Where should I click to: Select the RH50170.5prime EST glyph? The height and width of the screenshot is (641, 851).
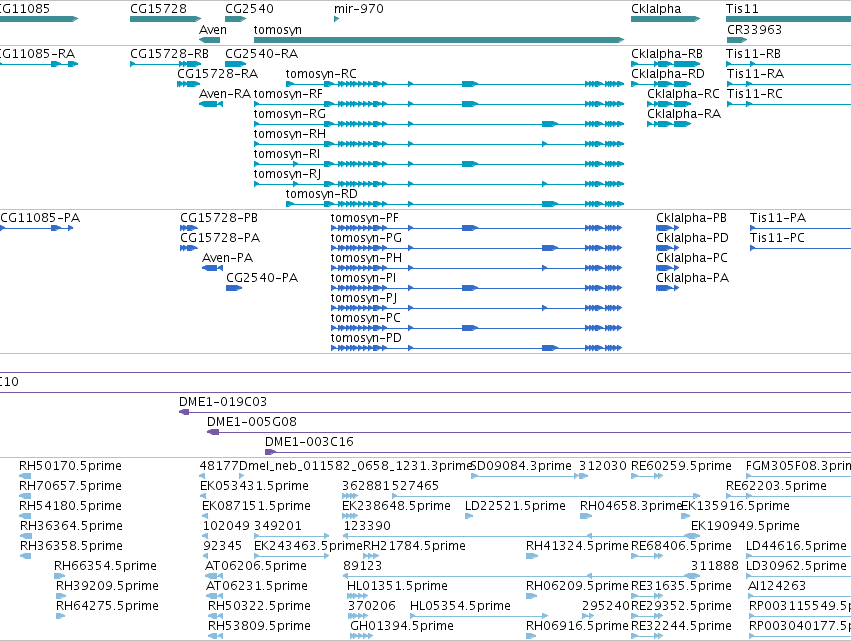25,476
